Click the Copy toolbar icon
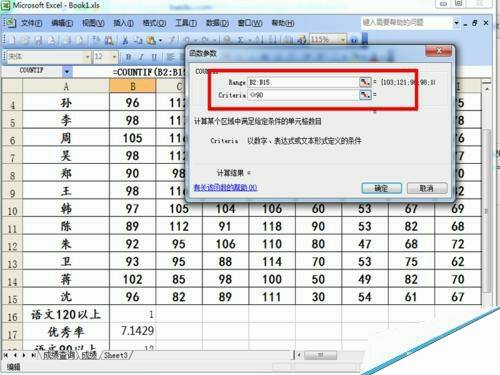 pyautogui.click(x=138, y=40)
